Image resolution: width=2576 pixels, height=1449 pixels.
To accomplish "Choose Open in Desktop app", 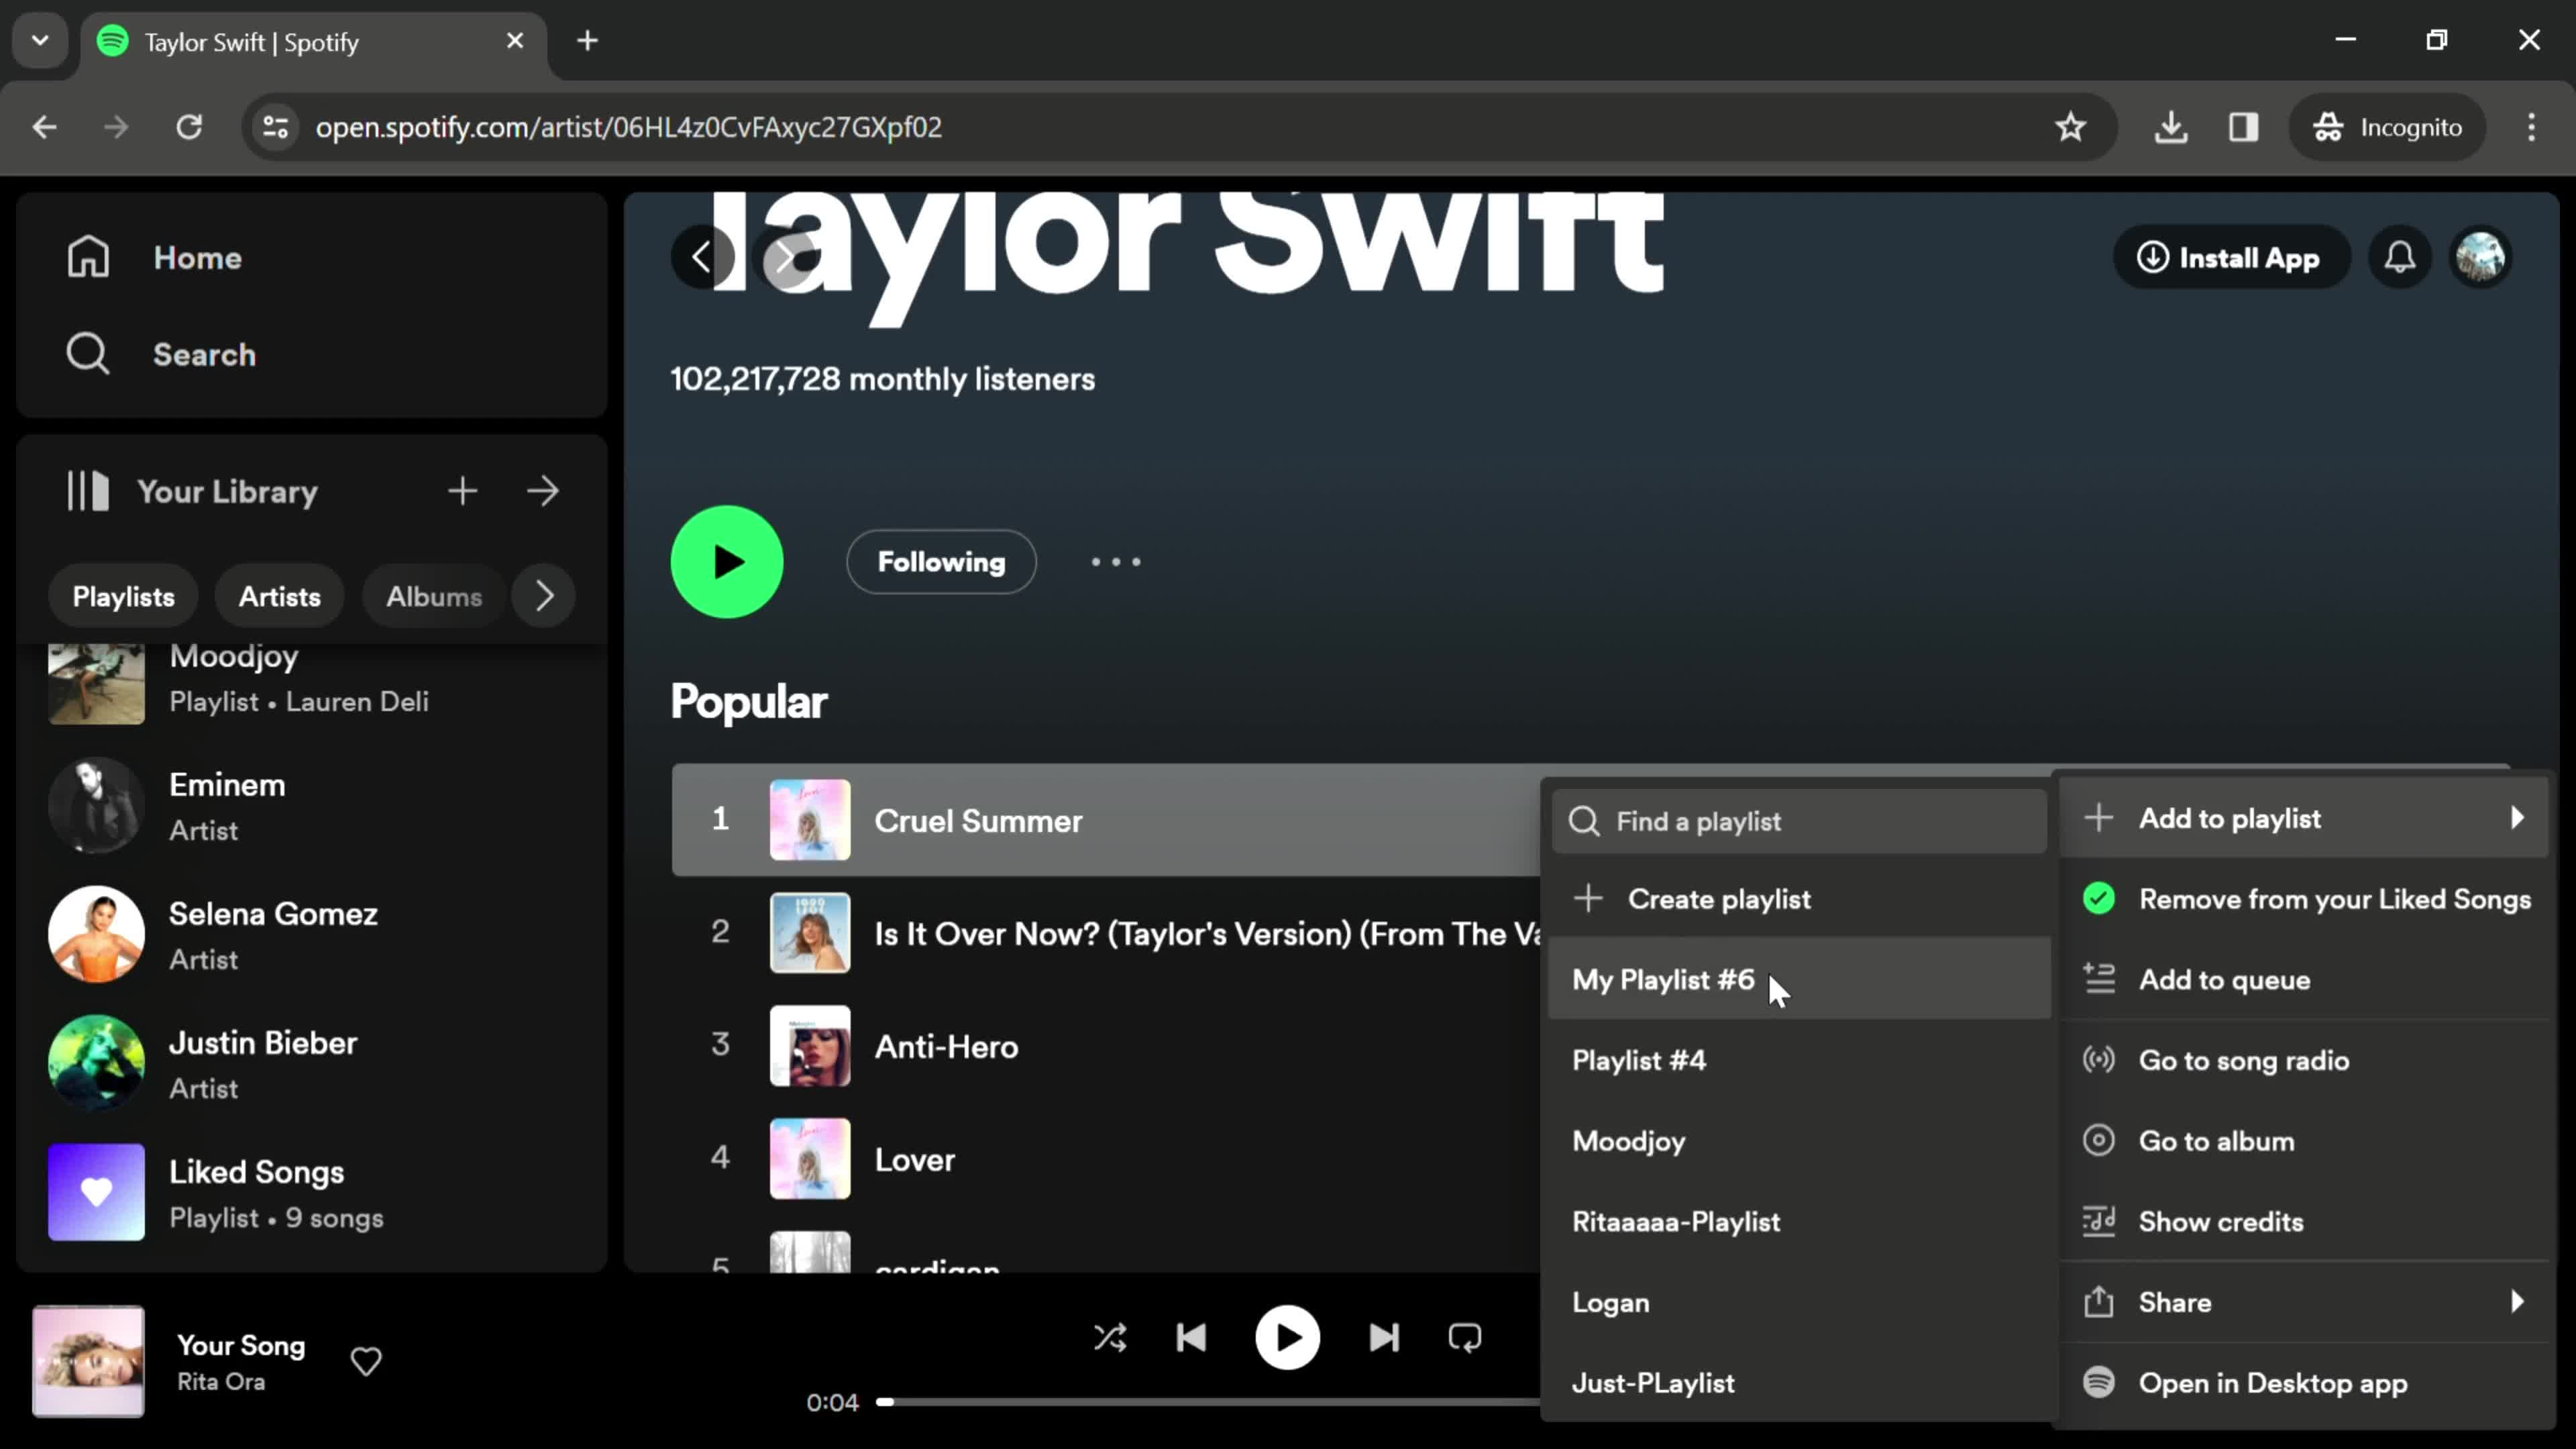I will 2304,1383.
